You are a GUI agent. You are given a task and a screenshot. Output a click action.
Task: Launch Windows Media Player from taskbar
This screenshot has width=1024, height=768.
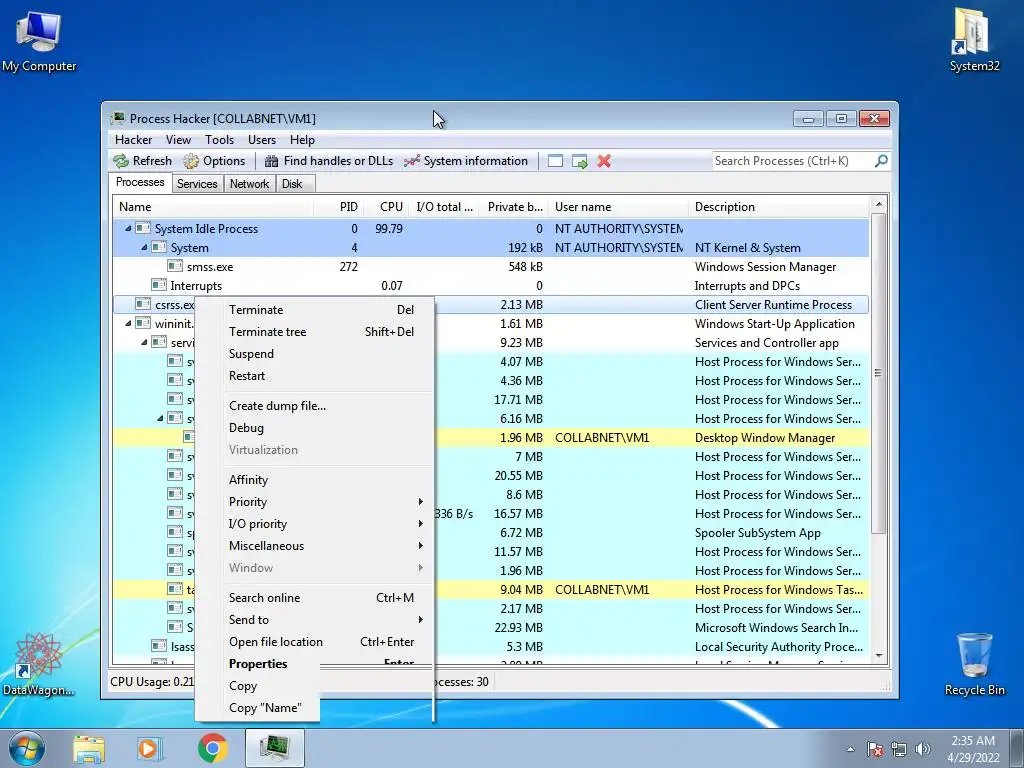(x=148, y=749)
